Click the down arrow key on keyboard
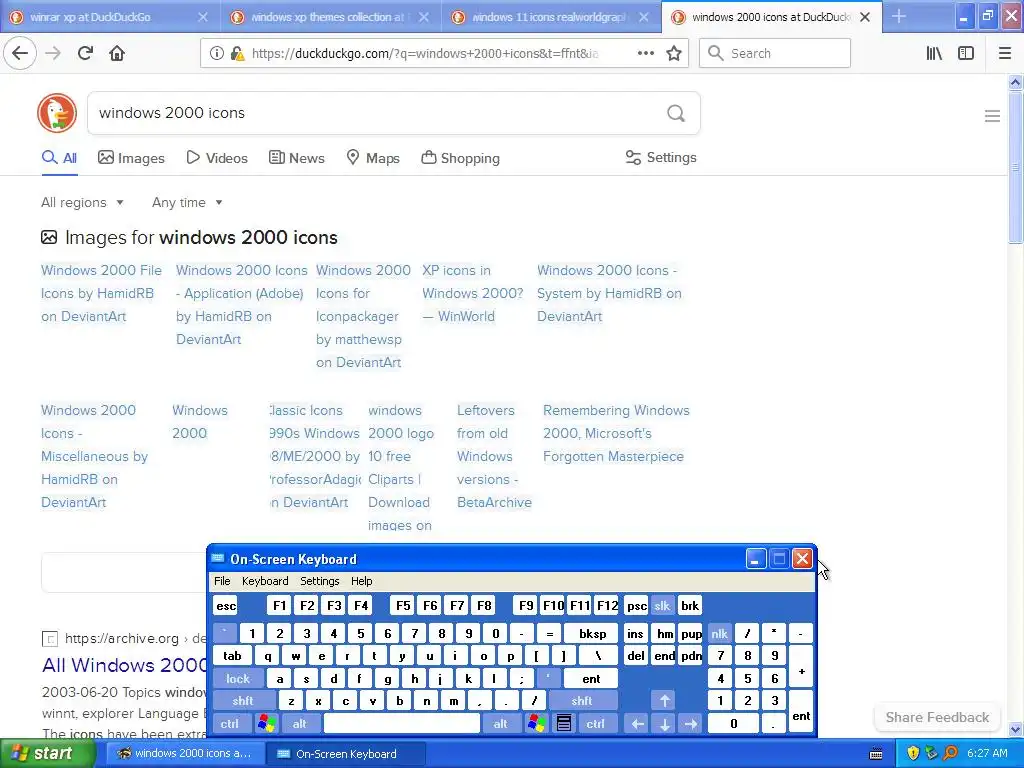The width and height of the screenshot is (1024, 768). [664, 724]
